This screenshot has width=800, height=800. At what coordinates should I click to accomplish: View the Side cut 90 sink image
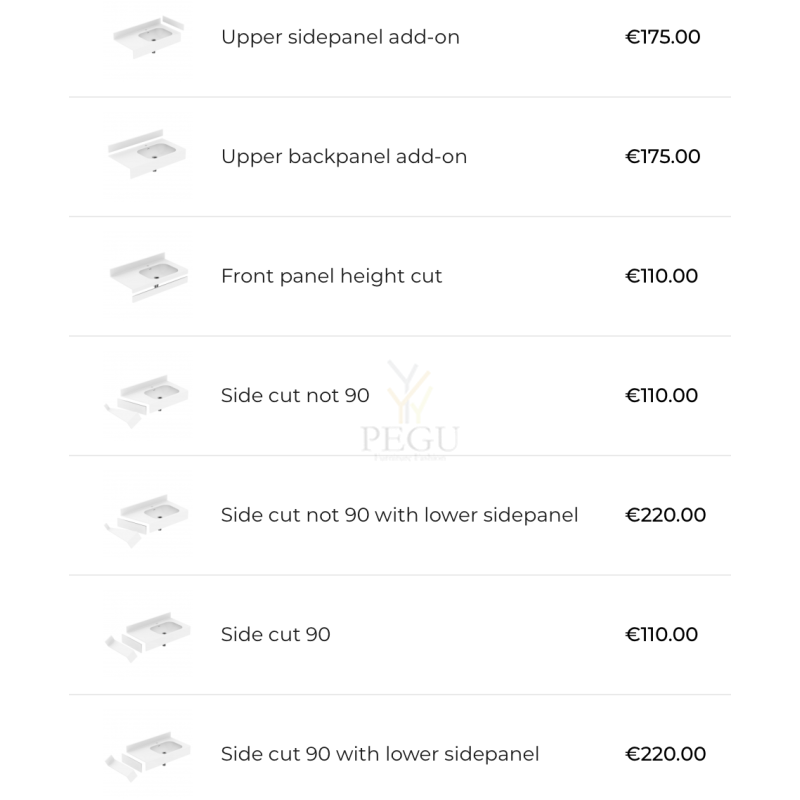point(147,637)
